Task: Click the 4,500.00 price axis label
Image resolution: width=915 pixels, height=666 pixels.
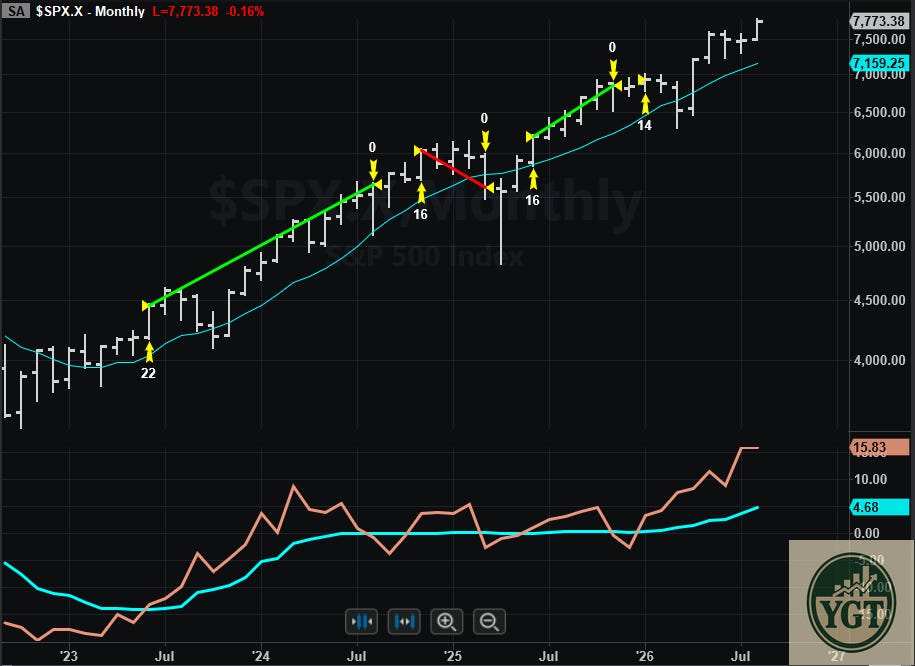Action: tap(879, 300)
